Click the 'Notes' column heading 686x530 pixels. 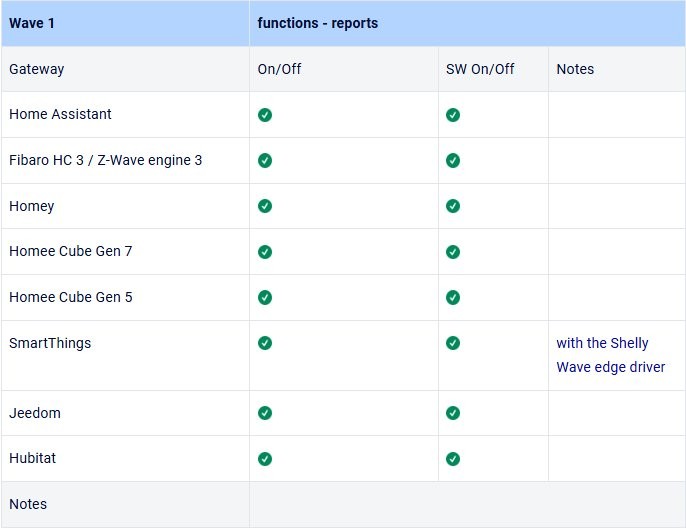575,69
